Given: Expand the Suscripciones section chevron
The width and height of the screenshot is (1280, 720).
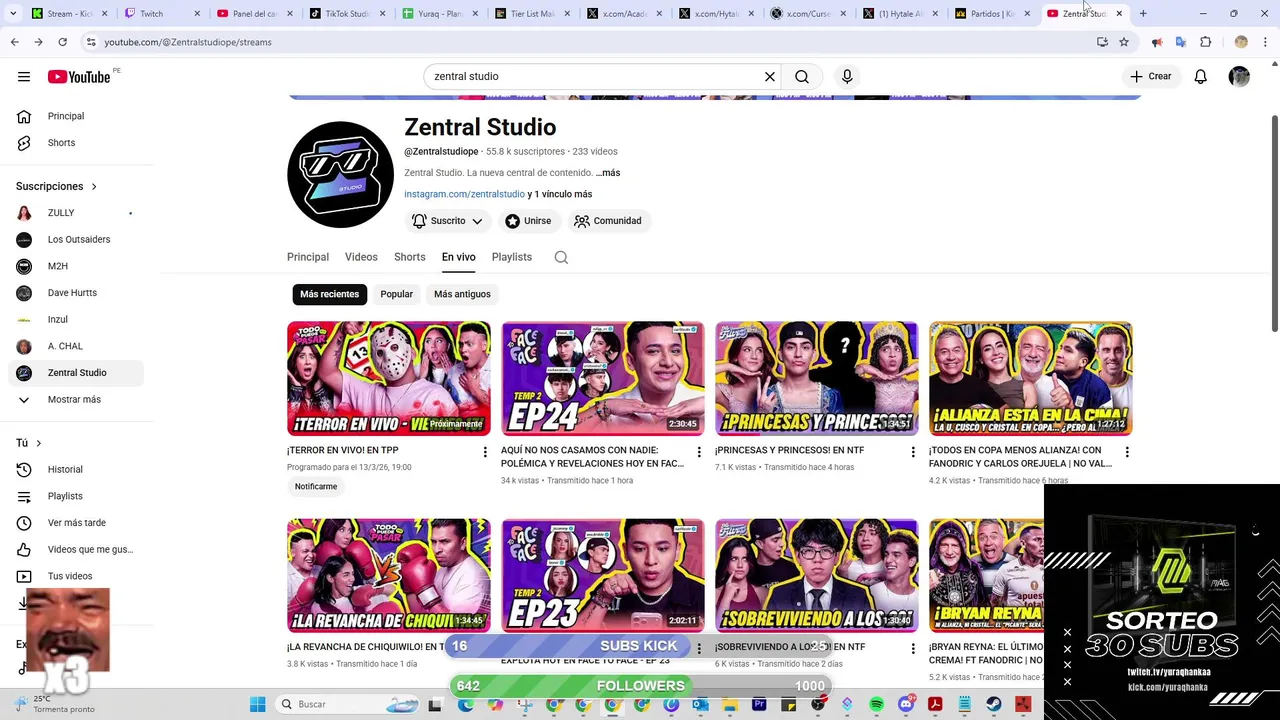Looking at the screenshot, I should point(94,187).
